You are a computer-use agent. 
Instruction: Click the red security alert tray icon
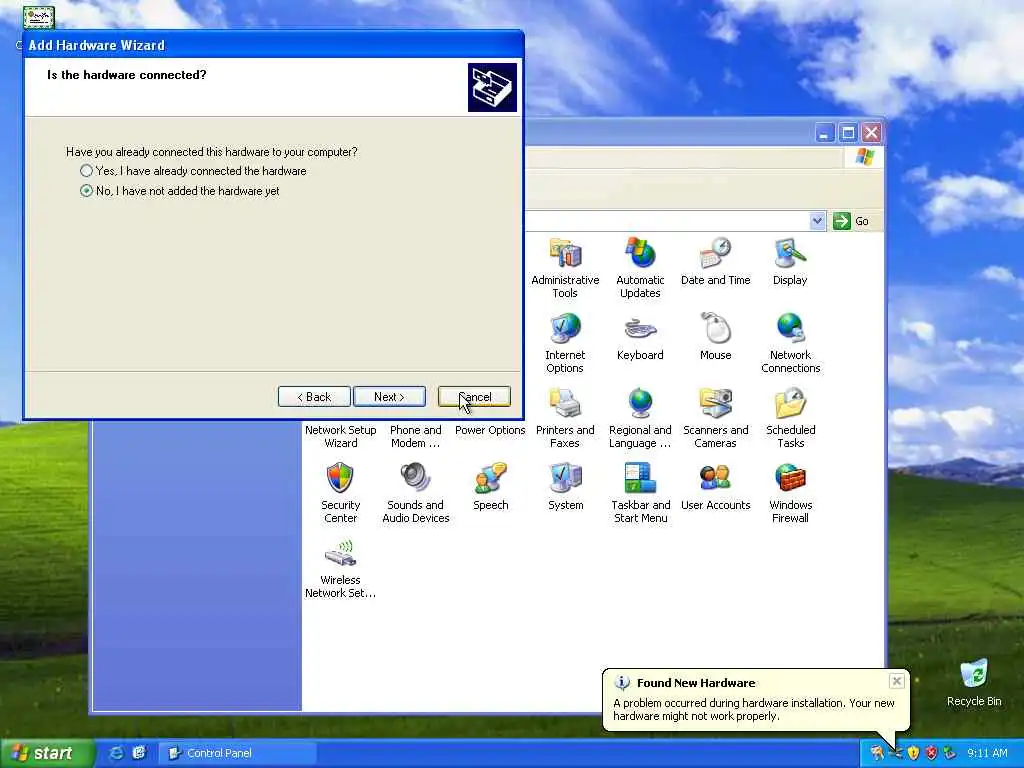(931, 753)
